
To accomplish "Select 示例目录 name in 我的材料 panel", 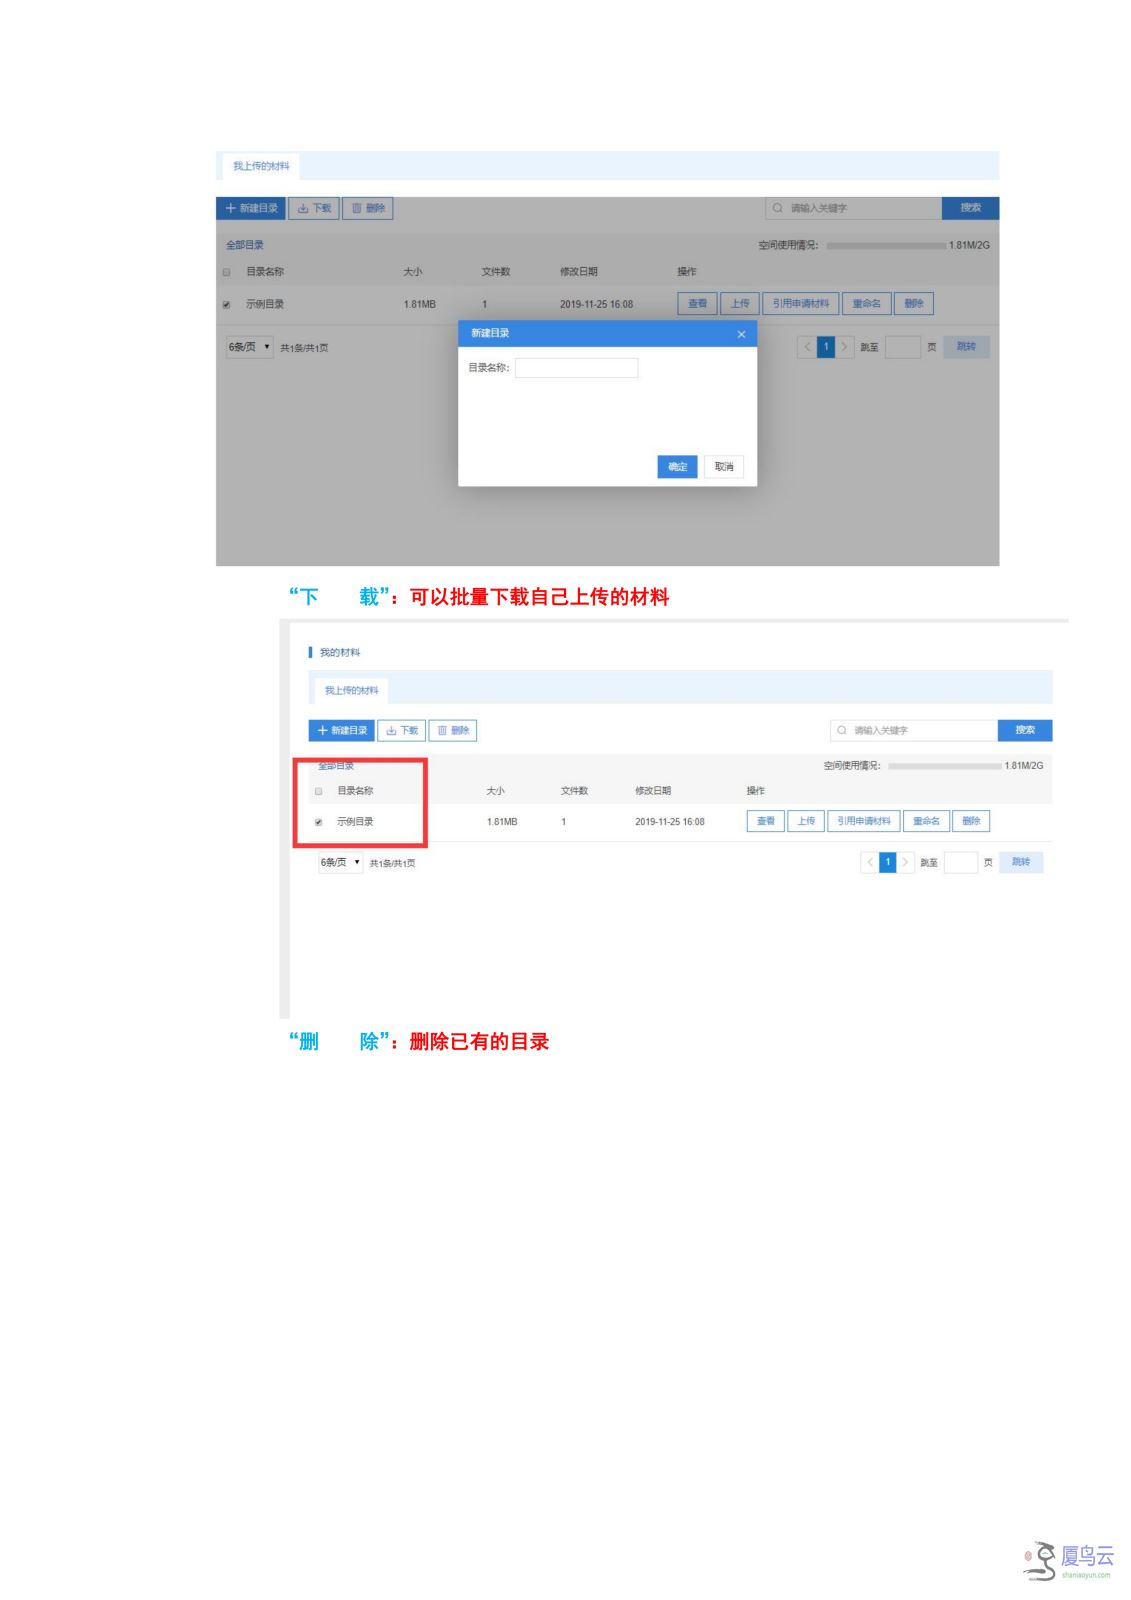I will coord(355,822).
